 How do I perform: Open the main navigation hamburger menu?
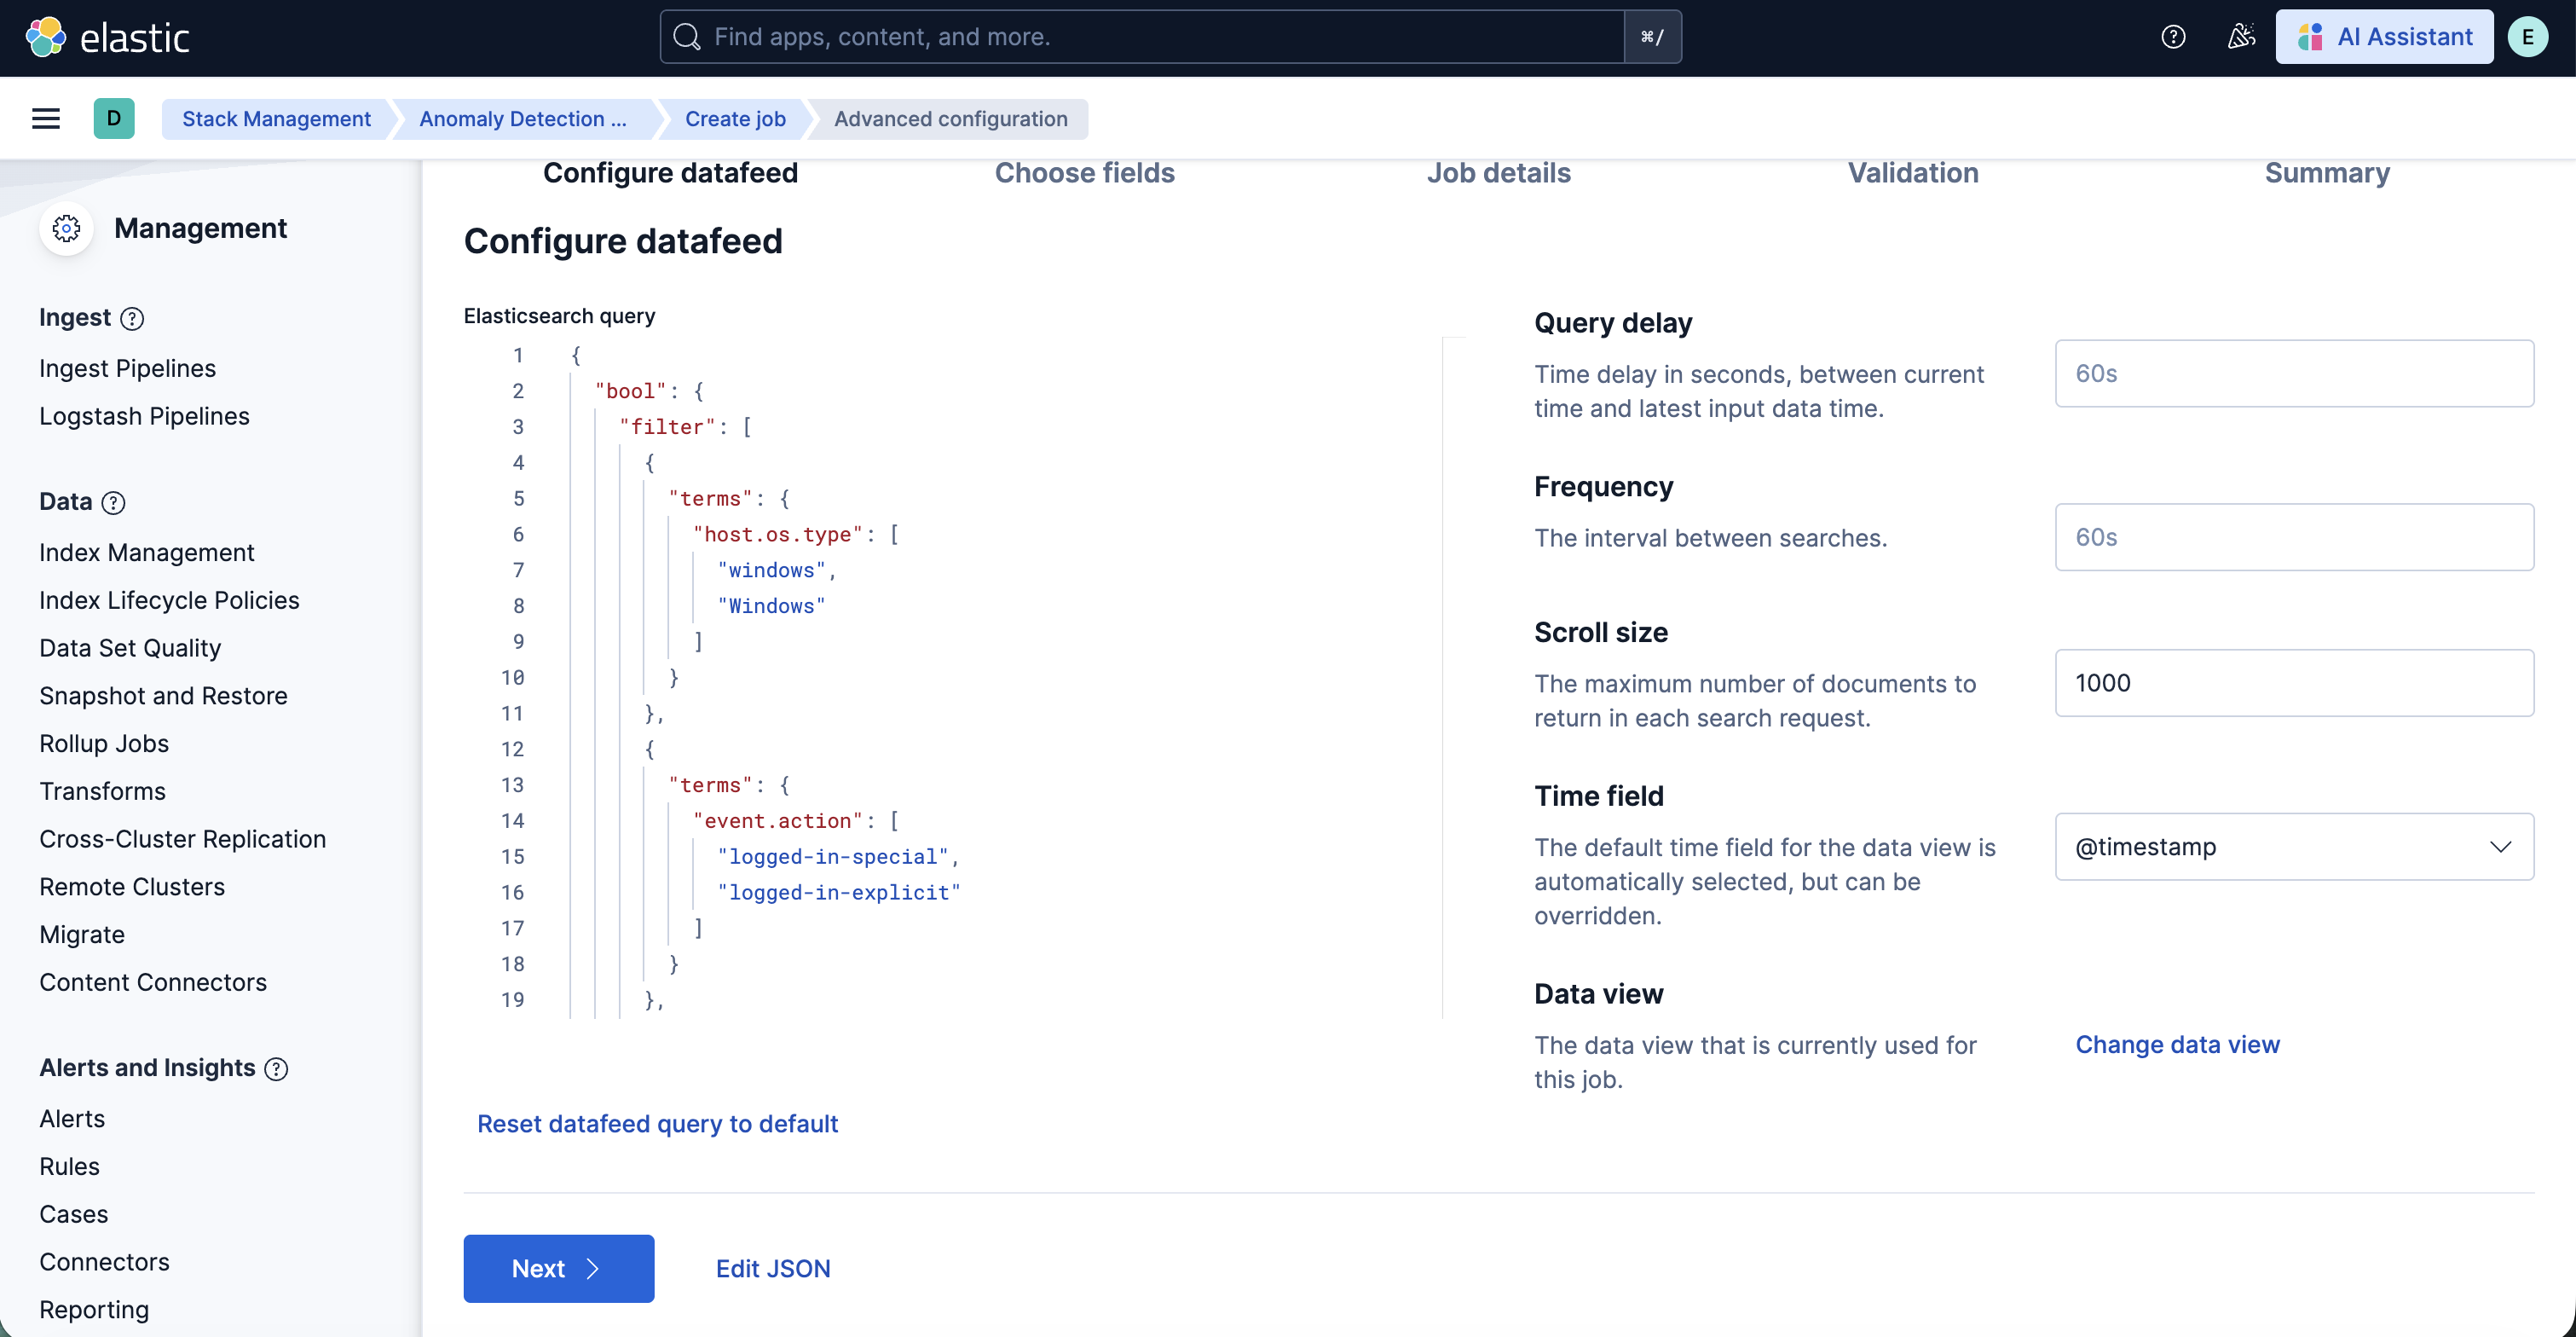coord(45,118)
